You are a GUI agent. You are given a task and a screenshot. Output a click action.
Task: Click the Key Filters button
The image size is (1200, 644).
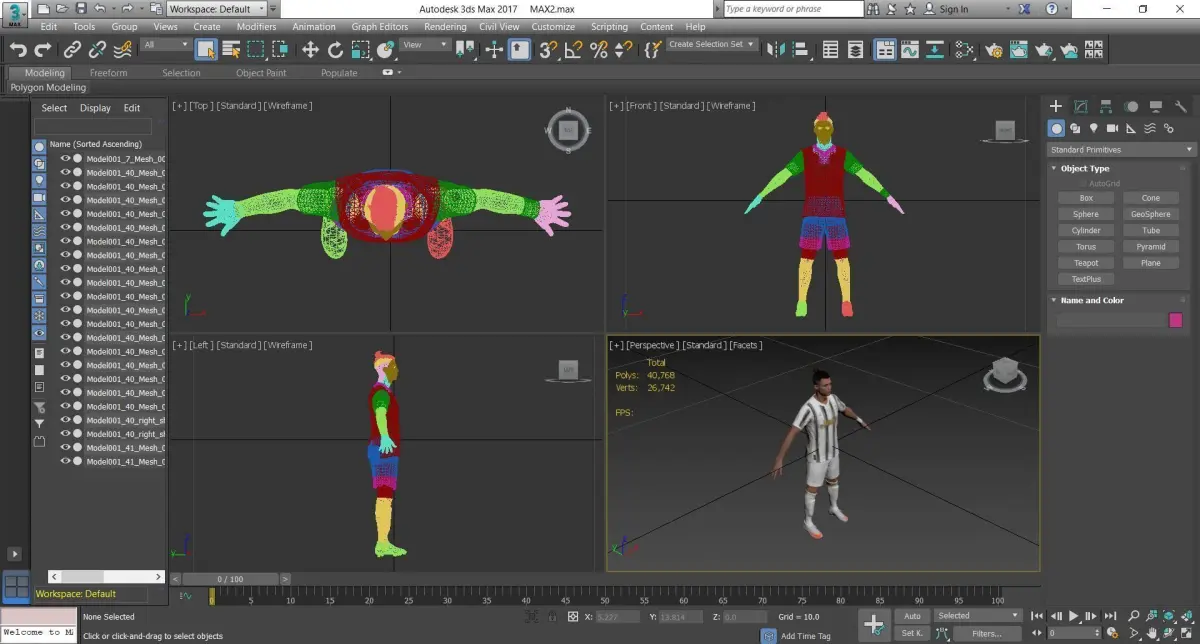(x=986, y=633)
